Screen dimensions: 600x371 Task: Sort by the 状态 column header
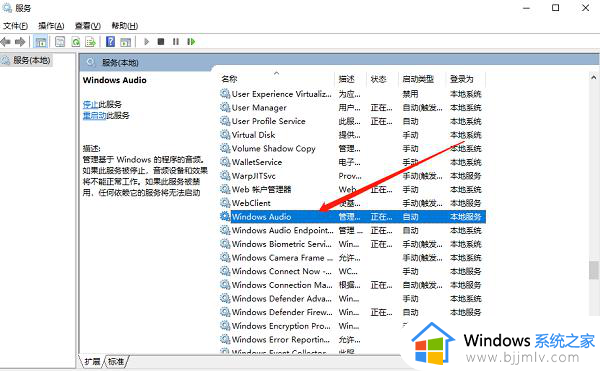click(x=378, y=79)
